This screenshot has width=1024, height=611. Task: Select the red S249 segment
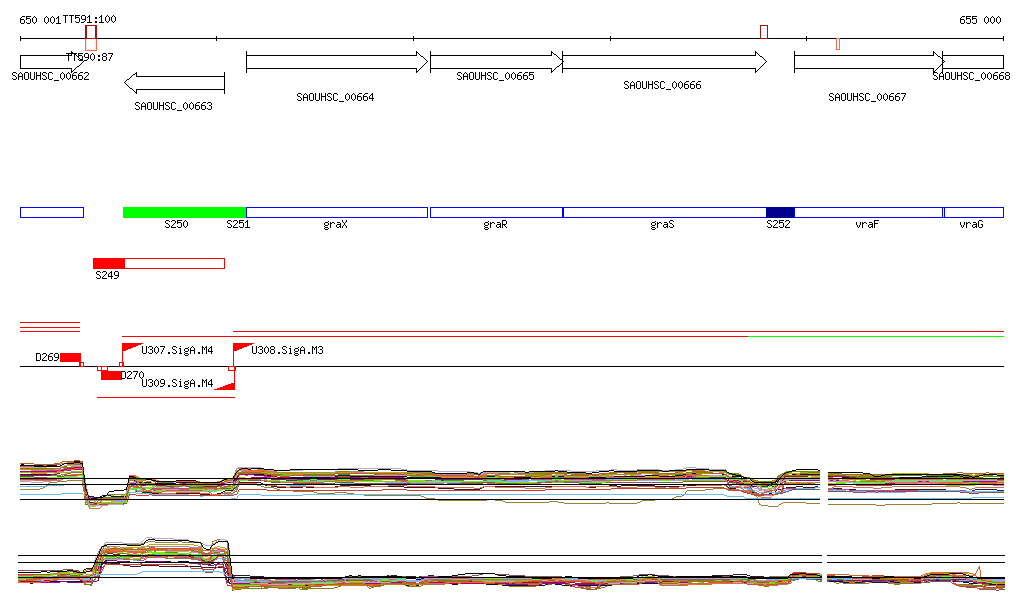pyautogui.click(x=108, y=263)
